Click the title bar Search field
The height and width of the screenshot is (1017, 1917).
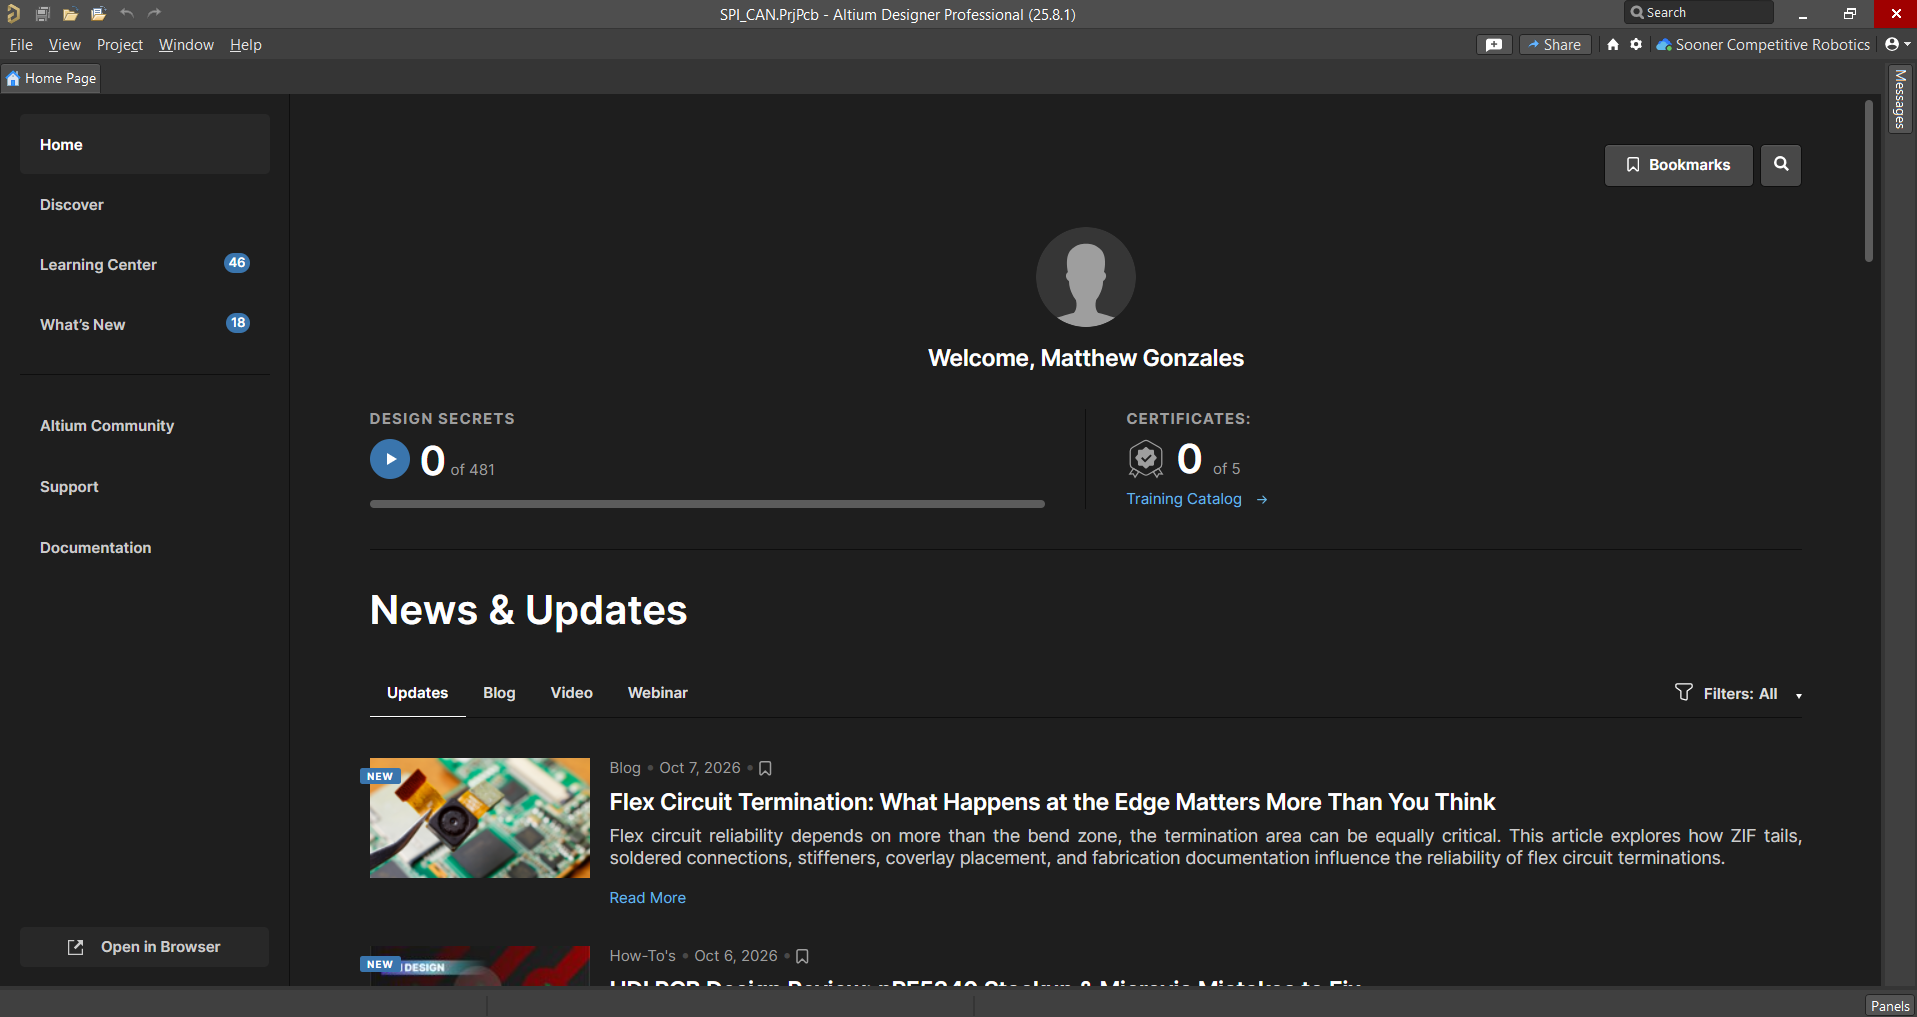(1699, 13)
